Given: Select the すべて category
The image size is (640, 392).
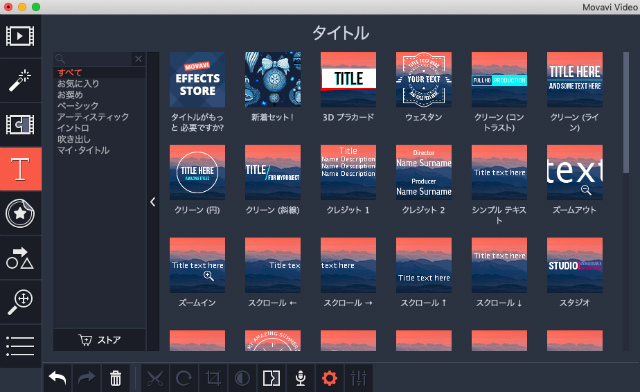Looking at the screenshot, I should point(70,73).
